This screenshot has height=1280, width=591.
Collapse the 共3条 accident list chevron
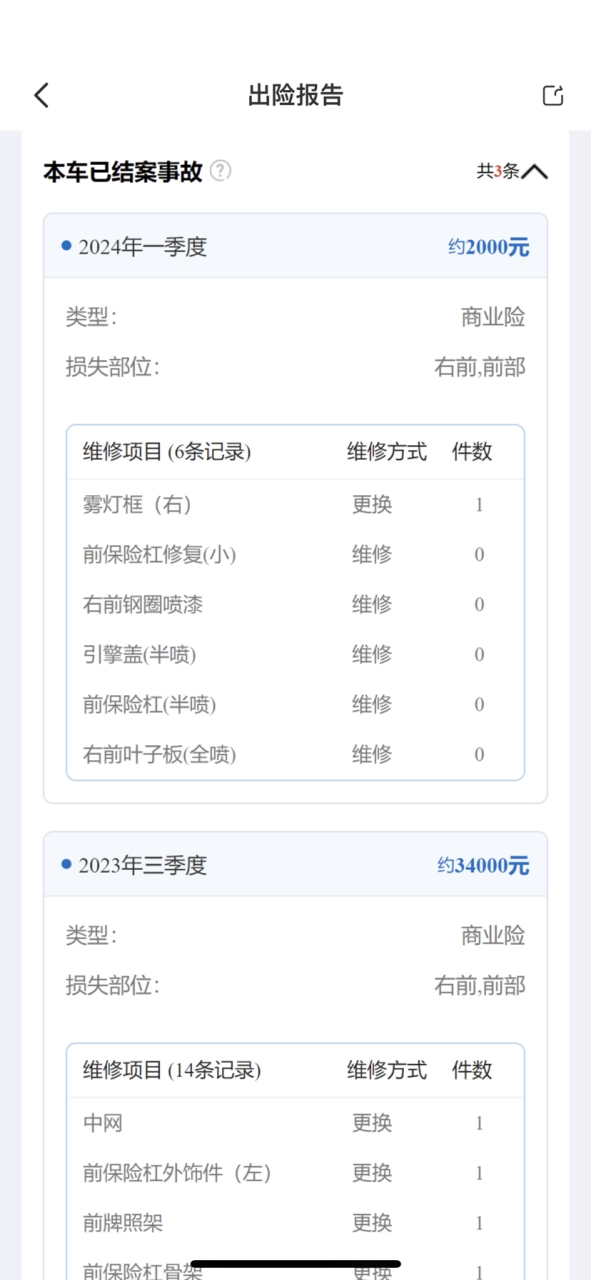point(535,171)
